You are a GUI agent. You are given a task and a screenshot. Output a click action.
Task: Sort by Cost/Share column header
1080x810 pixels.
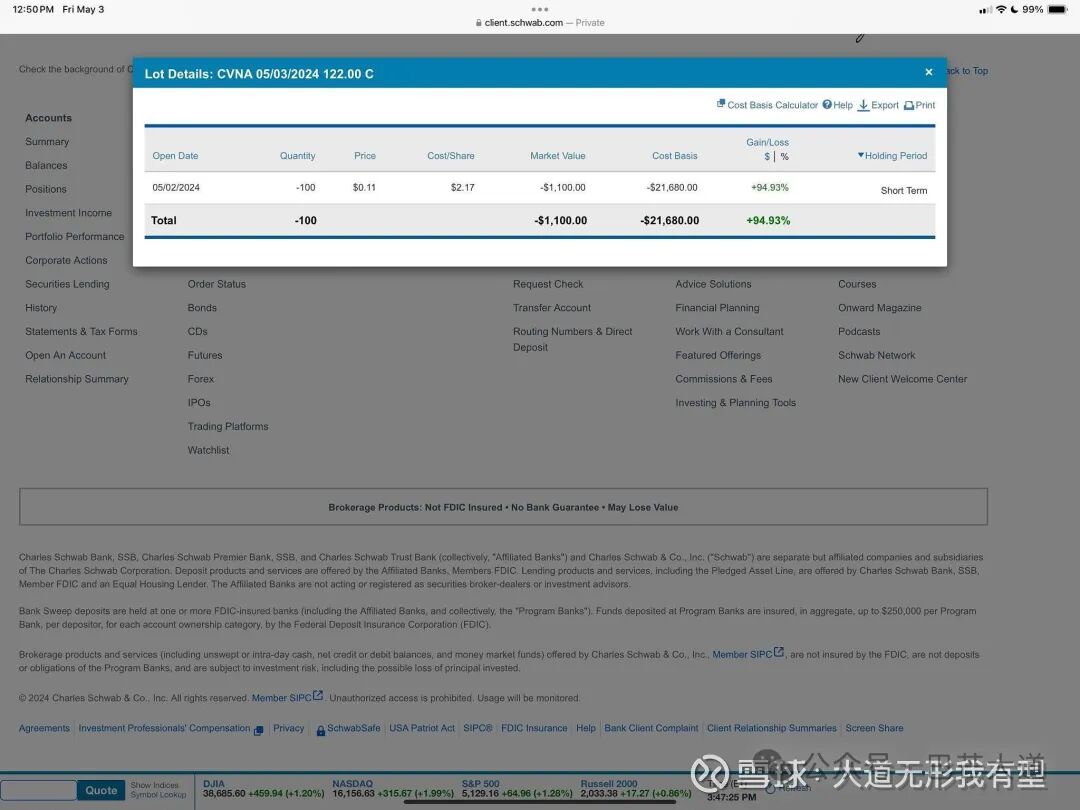click(x=450, y=156)
